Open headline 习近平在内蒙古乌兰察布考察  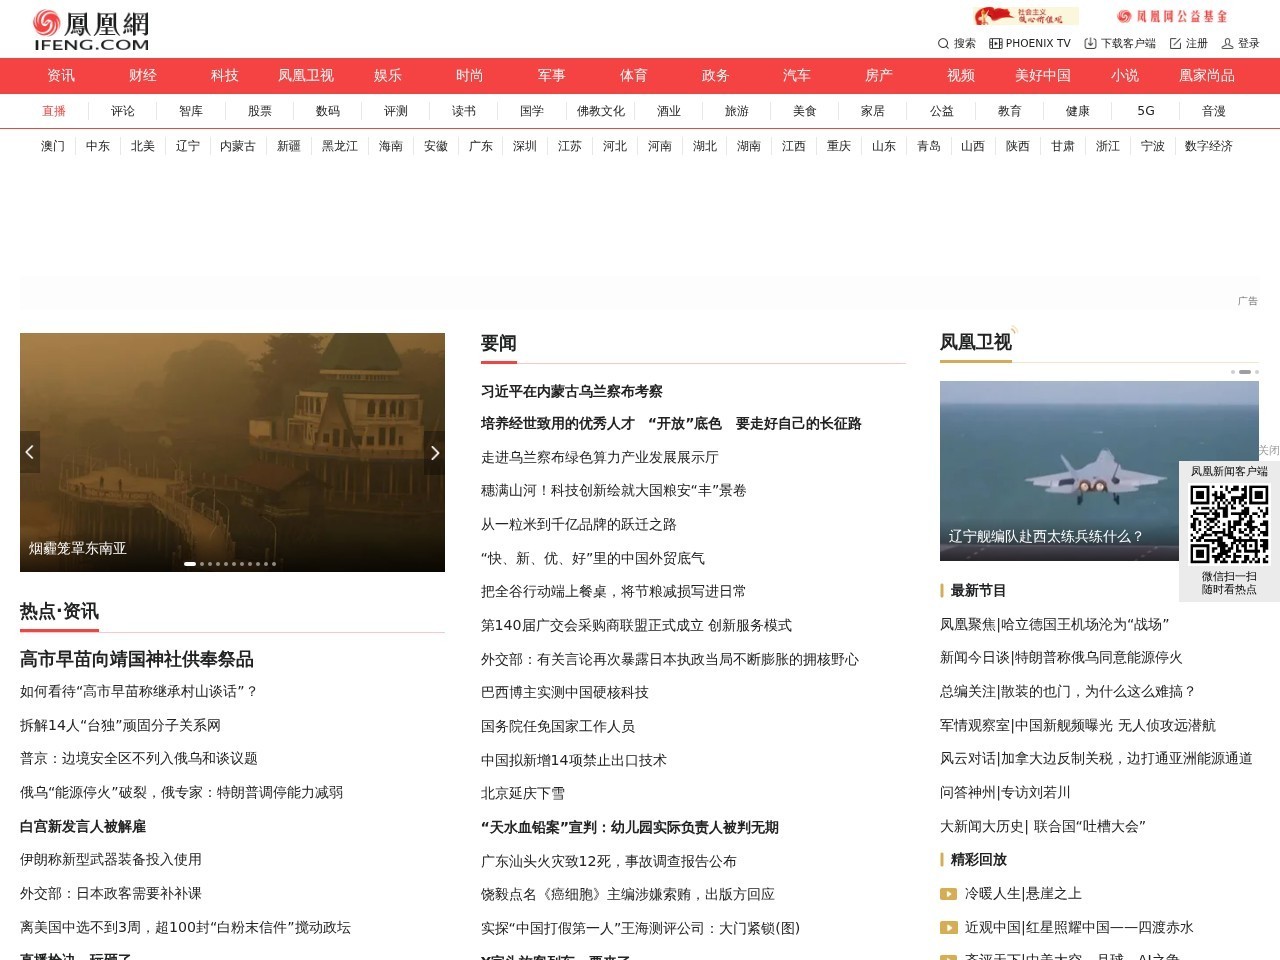(572, 391)
